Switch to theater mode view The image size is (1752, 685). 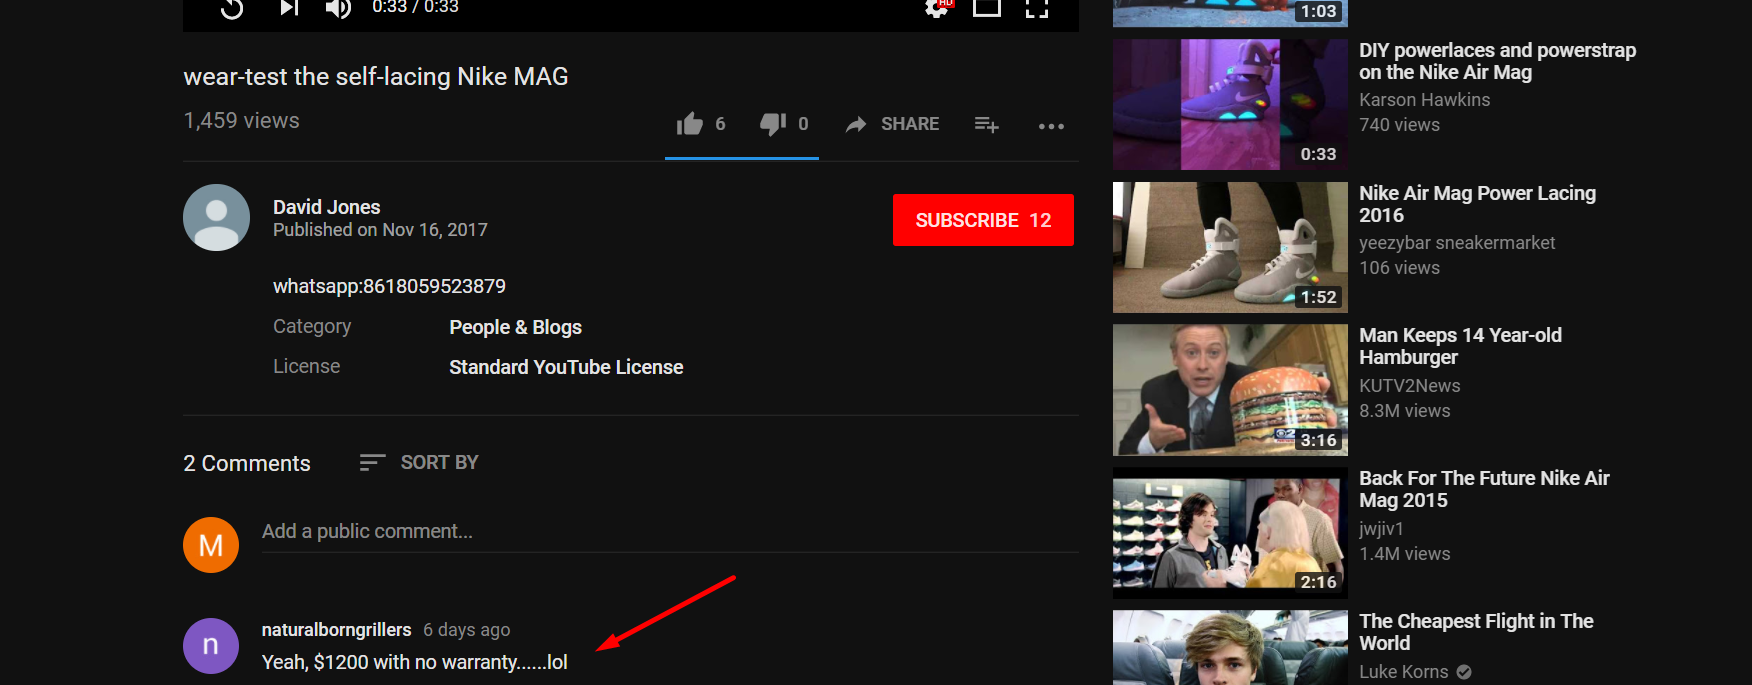click(987, 8)
